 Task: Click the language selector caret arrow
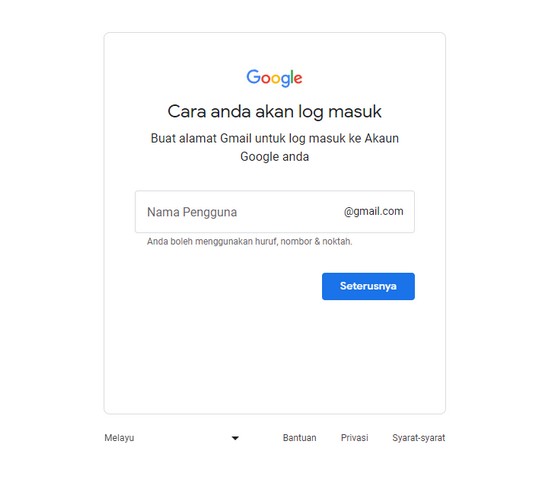pos(235,438)
